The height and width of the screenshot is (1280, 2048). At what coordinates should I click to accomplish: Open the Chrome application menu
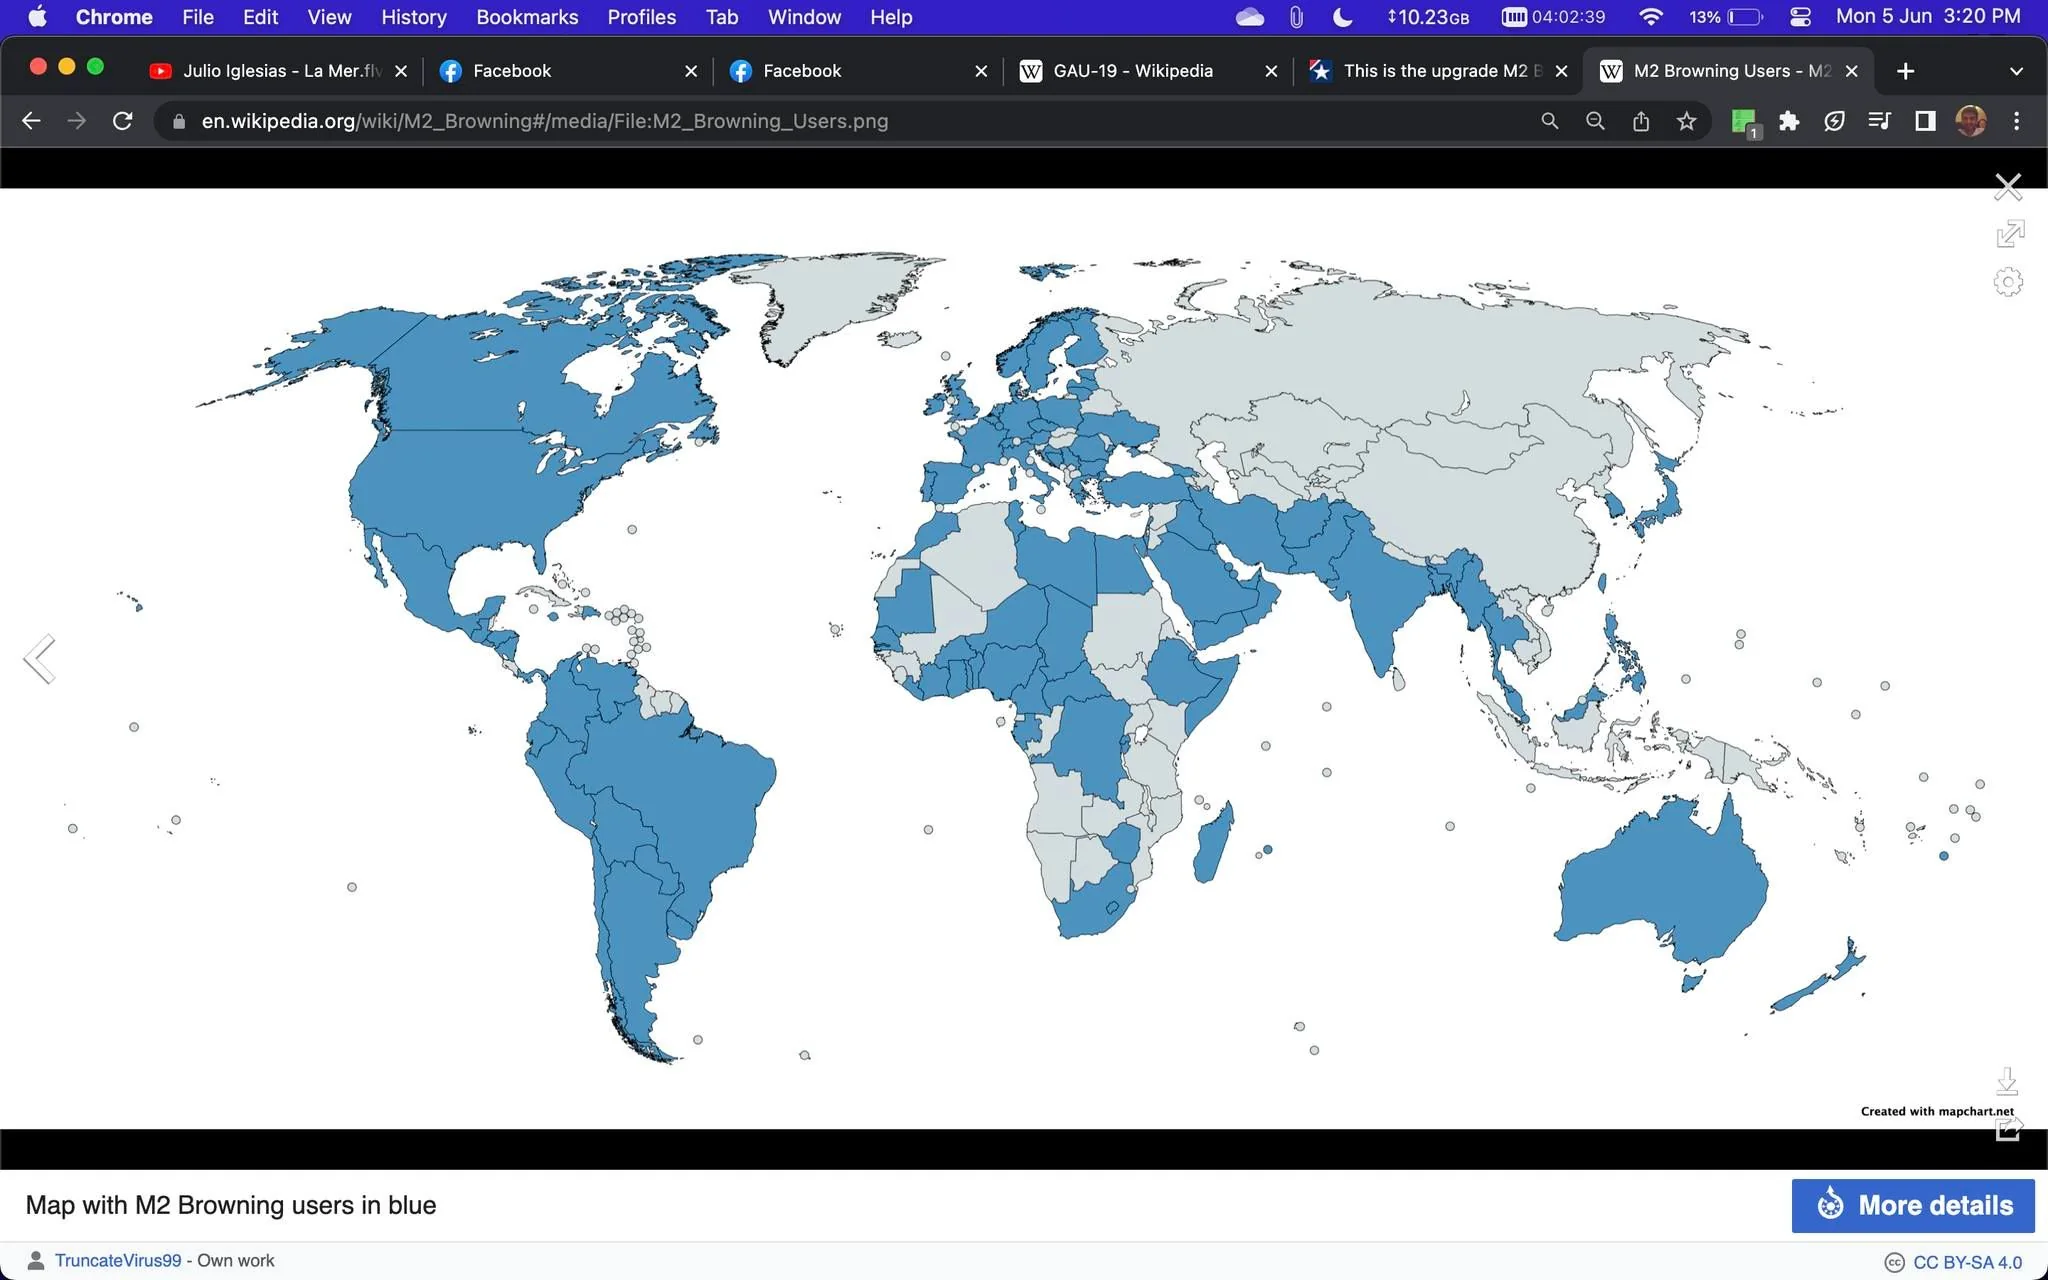click(114, 17)
